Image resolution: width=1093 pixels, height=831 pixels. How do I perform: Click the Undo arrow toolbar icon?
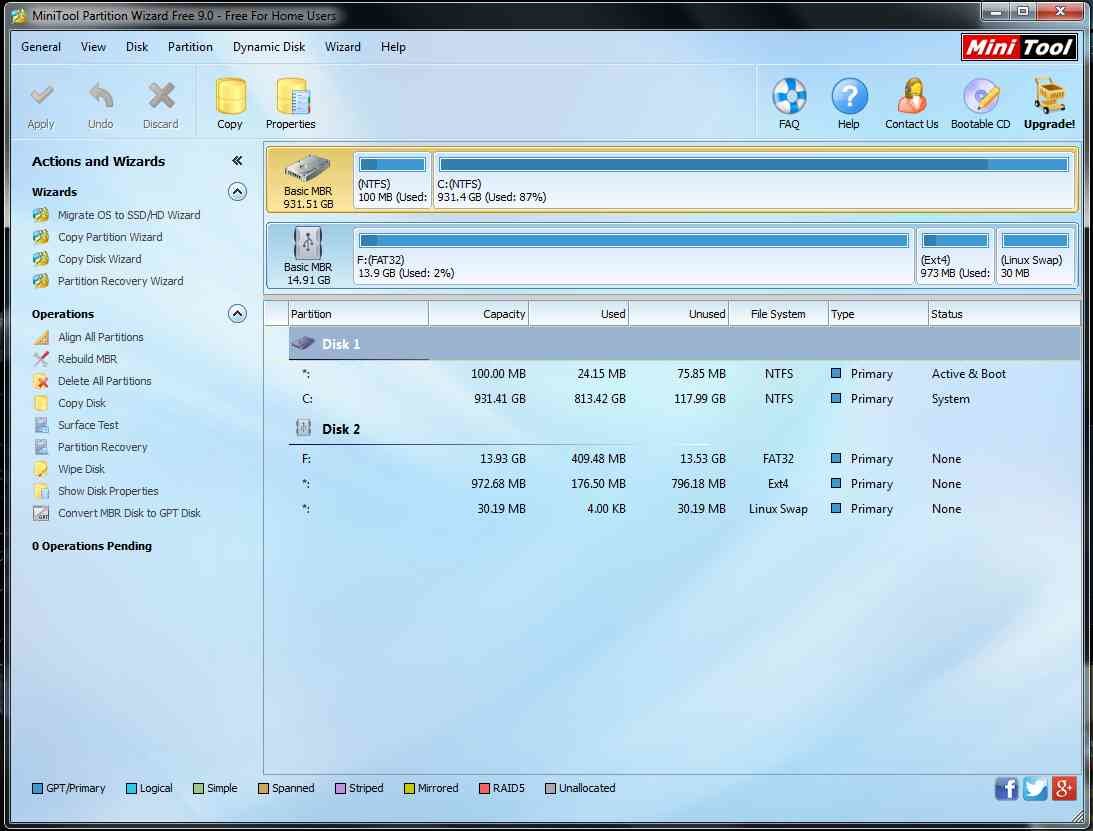coord(101,96)
